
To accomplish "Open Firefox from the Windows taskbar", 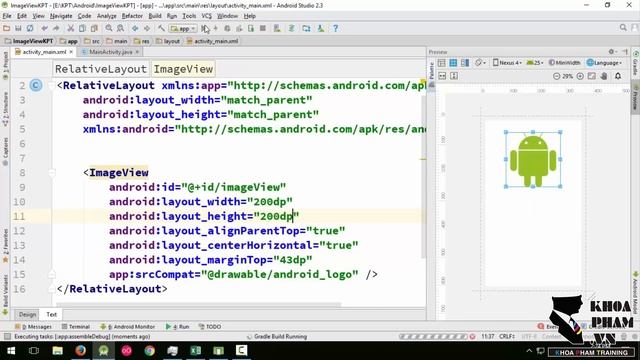I will click(x=80, y=351).
